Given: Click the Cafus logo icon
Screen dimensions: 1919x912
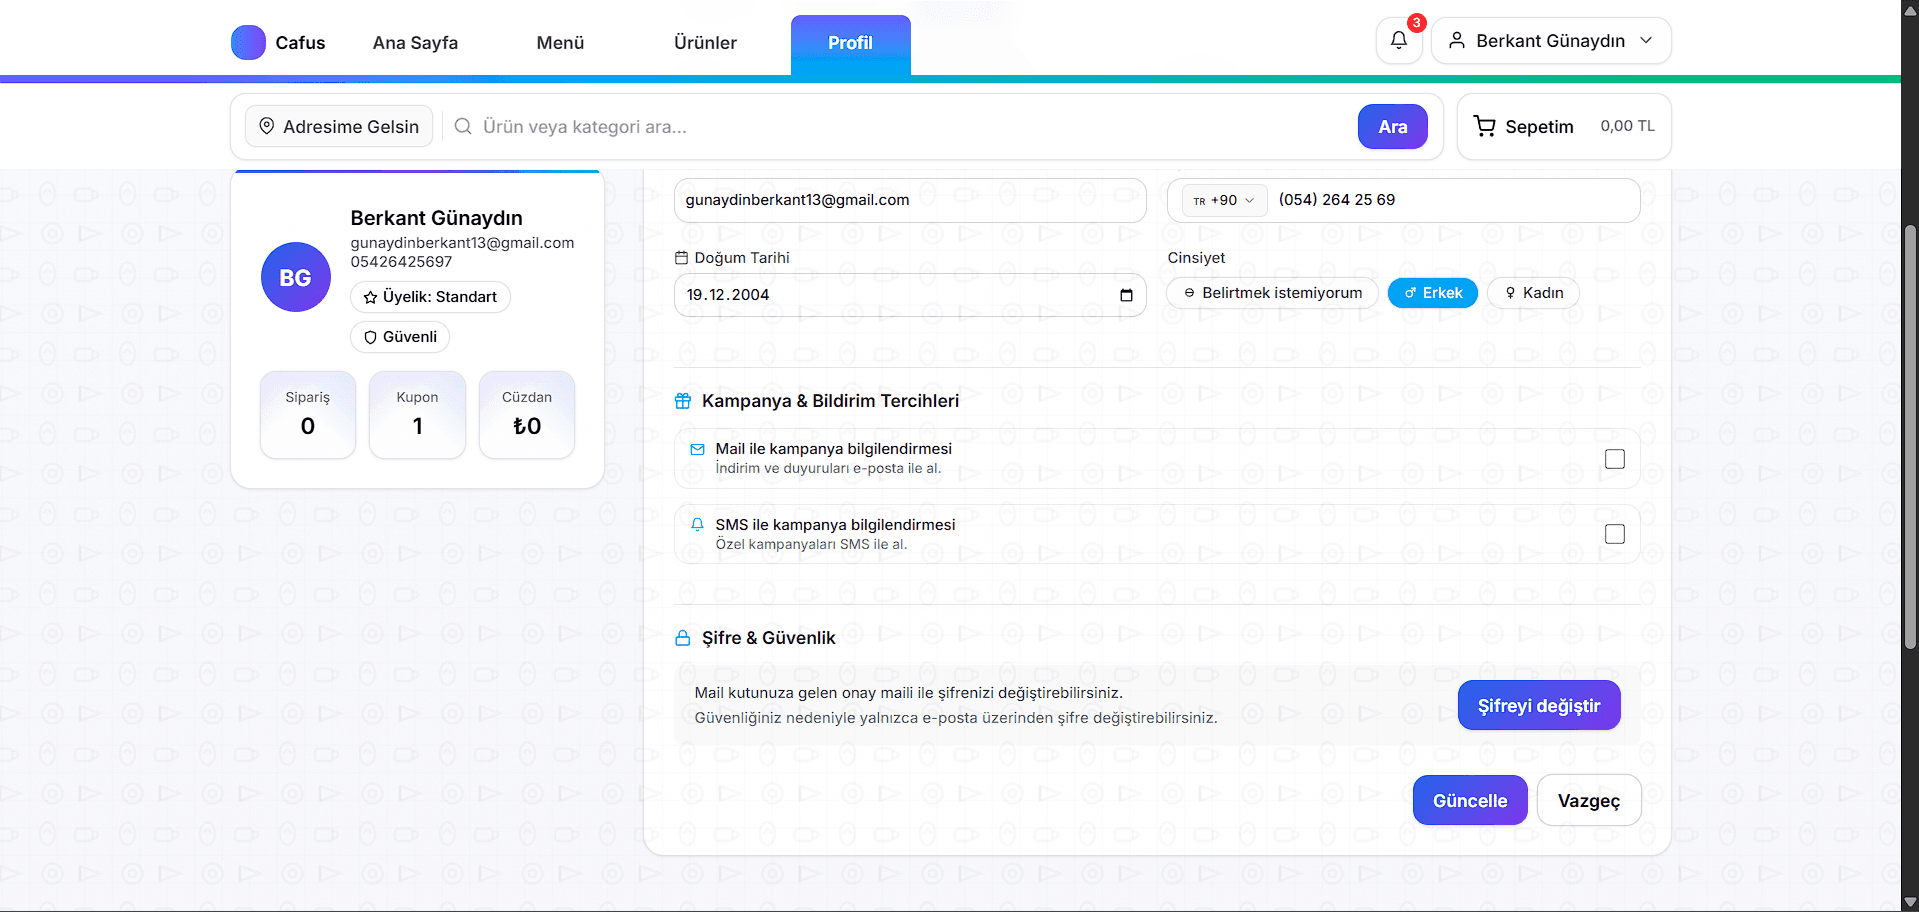Looking at the screenshot, I should (x=248, y=42).
